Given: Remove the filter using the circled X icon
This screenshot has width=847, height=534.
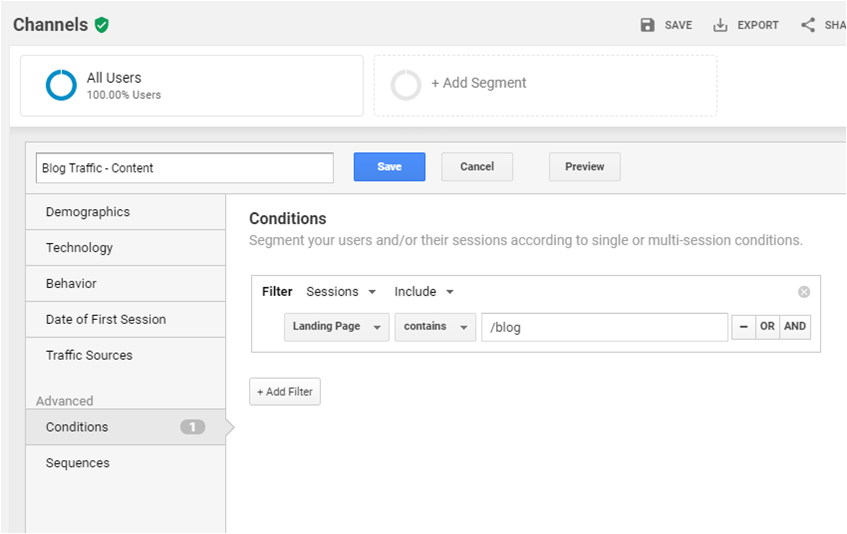Looking at the screenshot, I should (804, 292).
